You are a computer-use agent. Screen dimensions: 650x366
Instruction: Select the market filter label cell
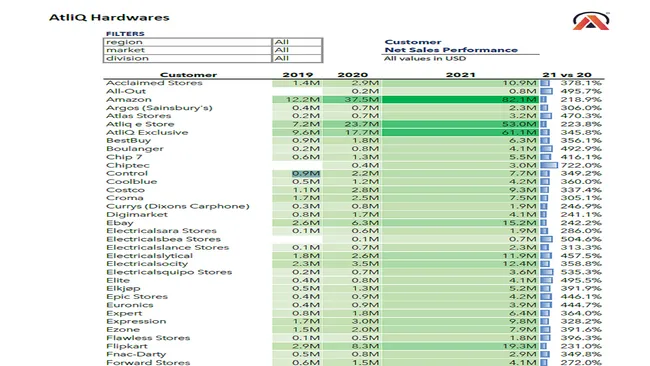(x=187, y=50)
